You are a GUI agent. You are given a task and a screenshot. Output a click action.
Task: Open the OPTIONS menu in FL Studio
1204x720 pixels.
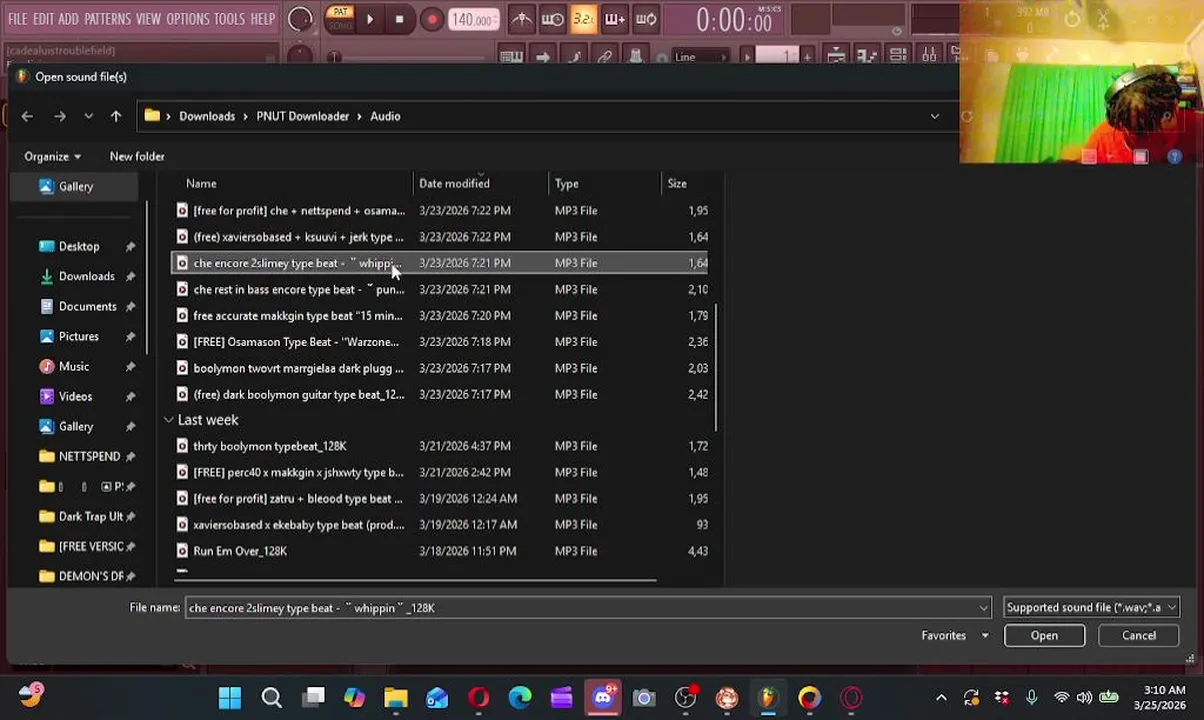pos(187,19)
